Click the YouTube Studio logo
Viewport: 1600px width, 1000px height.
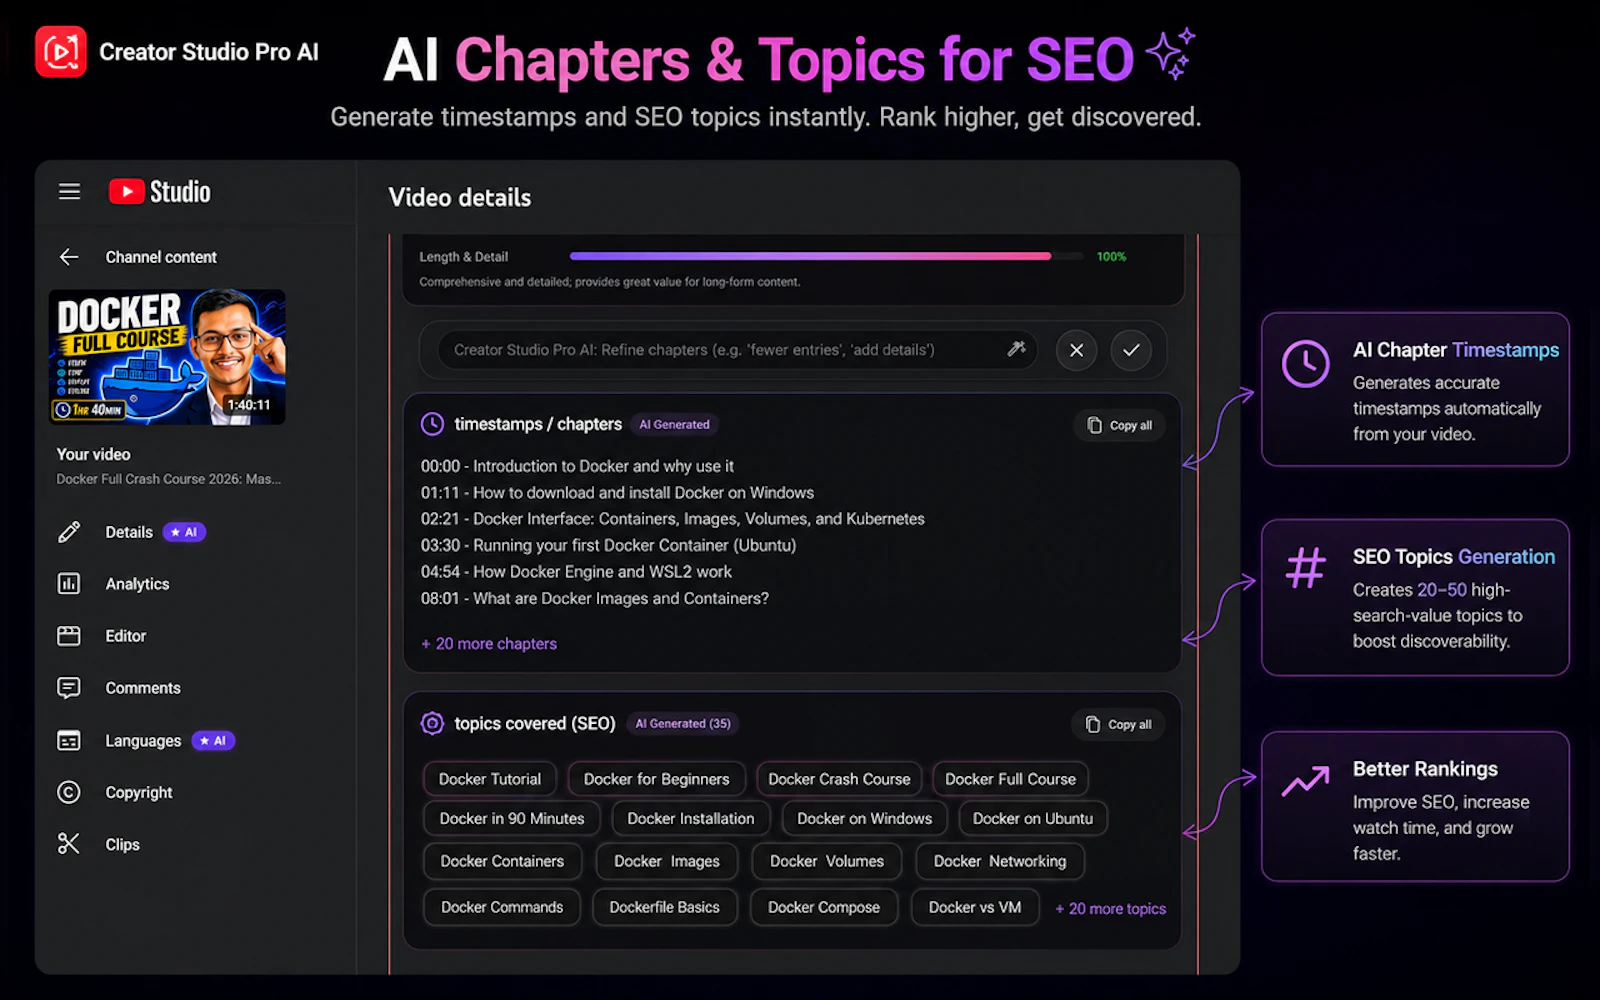point(160,191)
